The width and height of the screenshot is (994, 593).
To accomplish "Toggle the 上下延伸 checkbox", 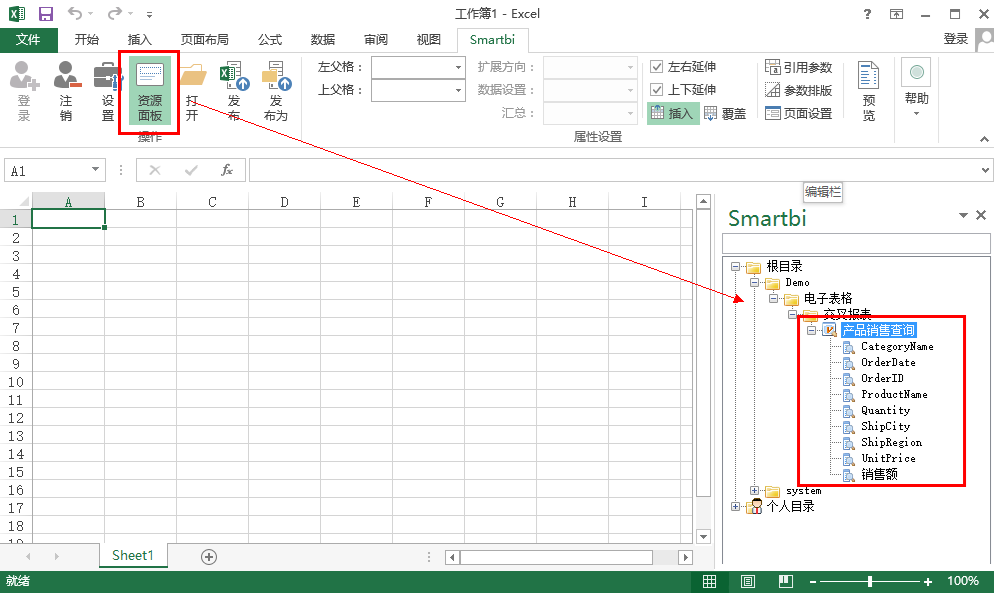I will click(657, 89).
